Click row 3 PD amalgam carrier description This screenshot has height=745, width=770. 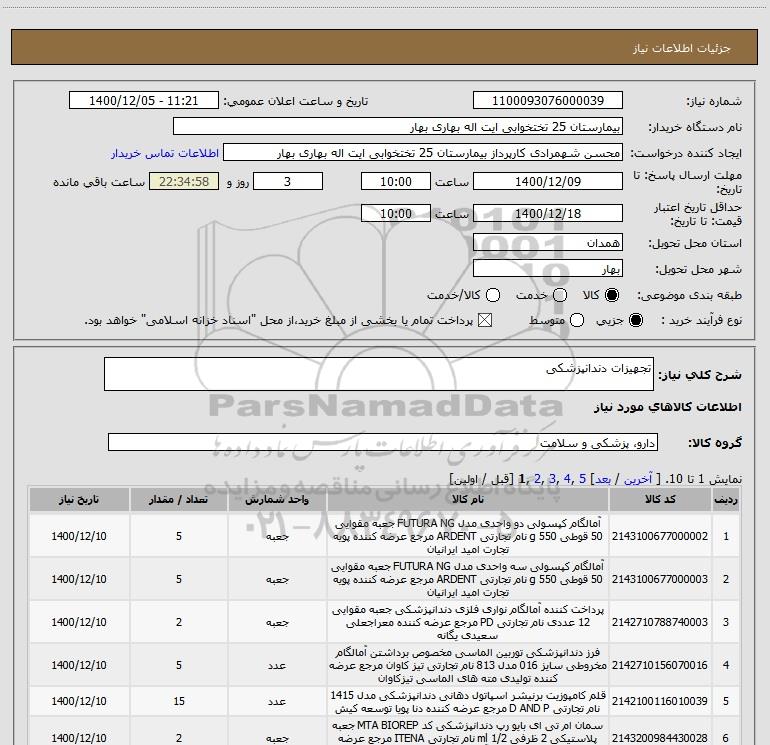(468, 622)
